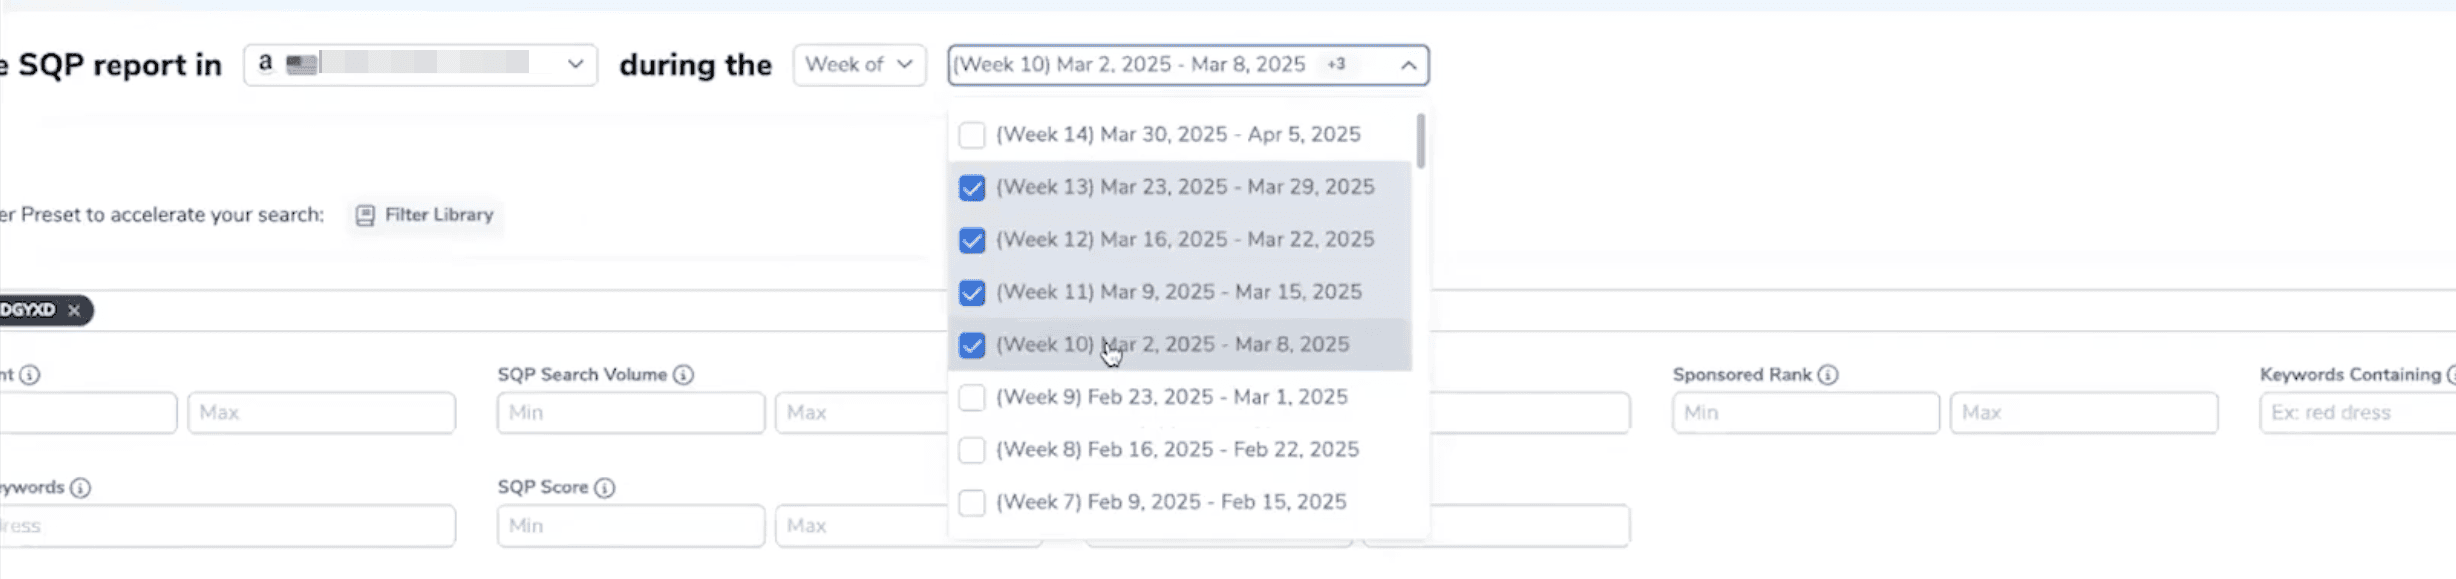Click the Amazon marketplace logo icon

click(x=265, y=63)
